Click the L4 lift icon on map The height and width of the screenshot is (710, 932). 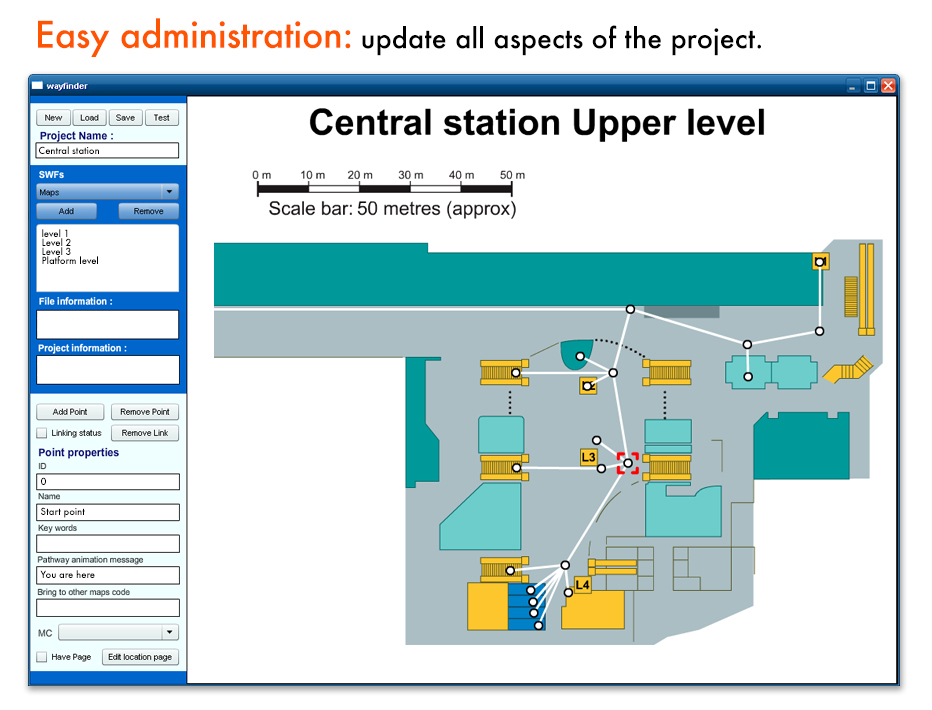click(583, 585)
